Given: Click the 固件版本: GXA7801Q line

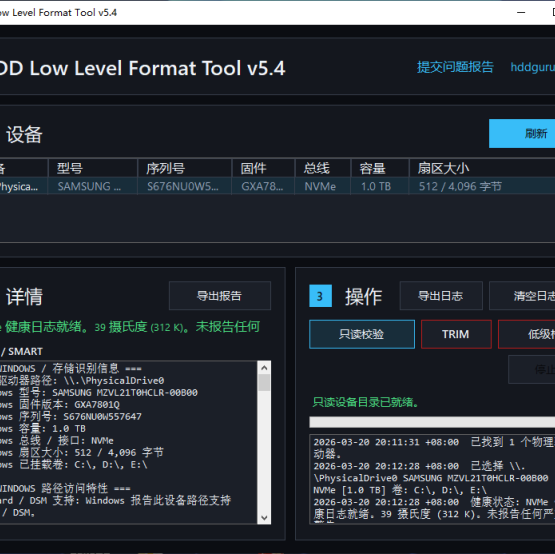Looking at the screenshot, I should tap(60, 405).
